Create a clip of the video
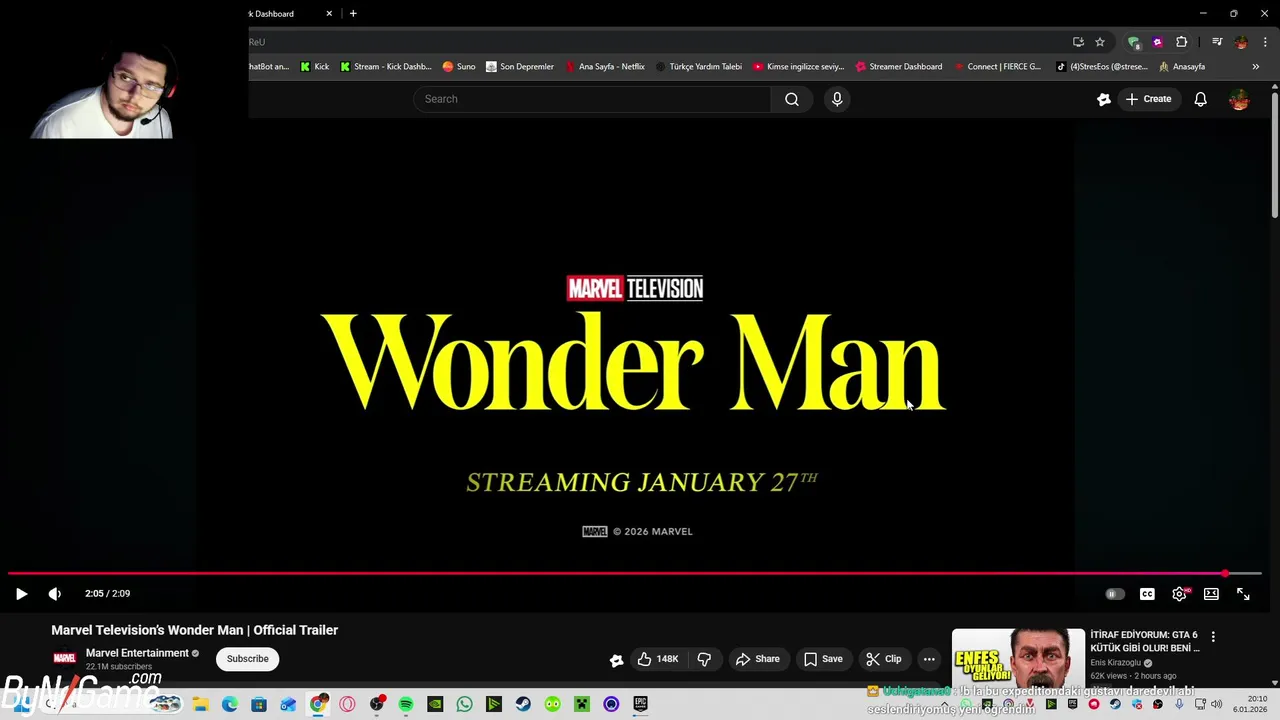1280x720 pixels. point(884,659)
